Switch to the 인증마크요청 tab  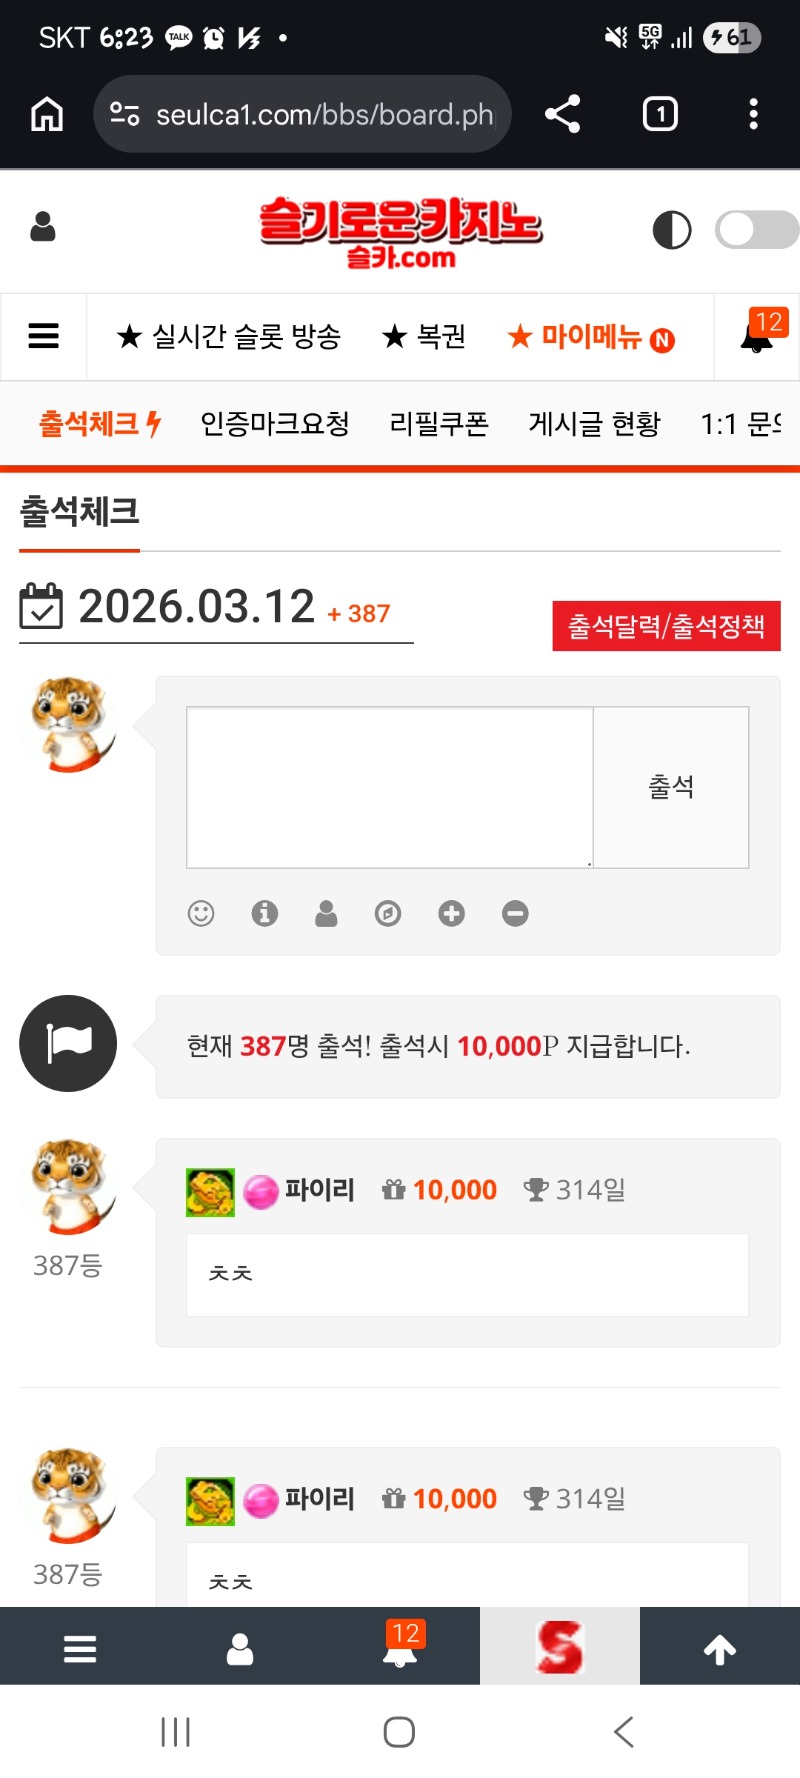pyautogui.click(x=275, y=424)
